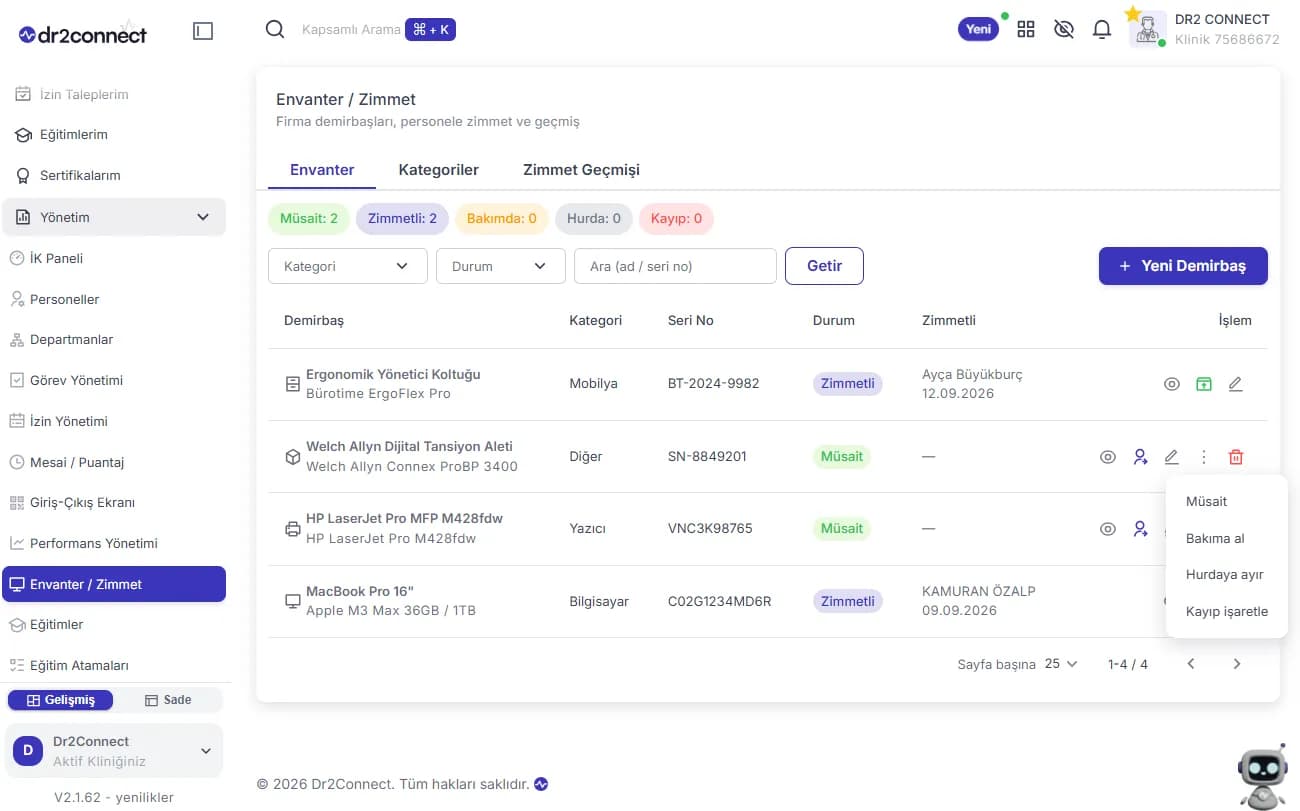
Task: Assign Welch Allyn Tansiyon Aleti to a person
Action: [x=1140, y=457]
